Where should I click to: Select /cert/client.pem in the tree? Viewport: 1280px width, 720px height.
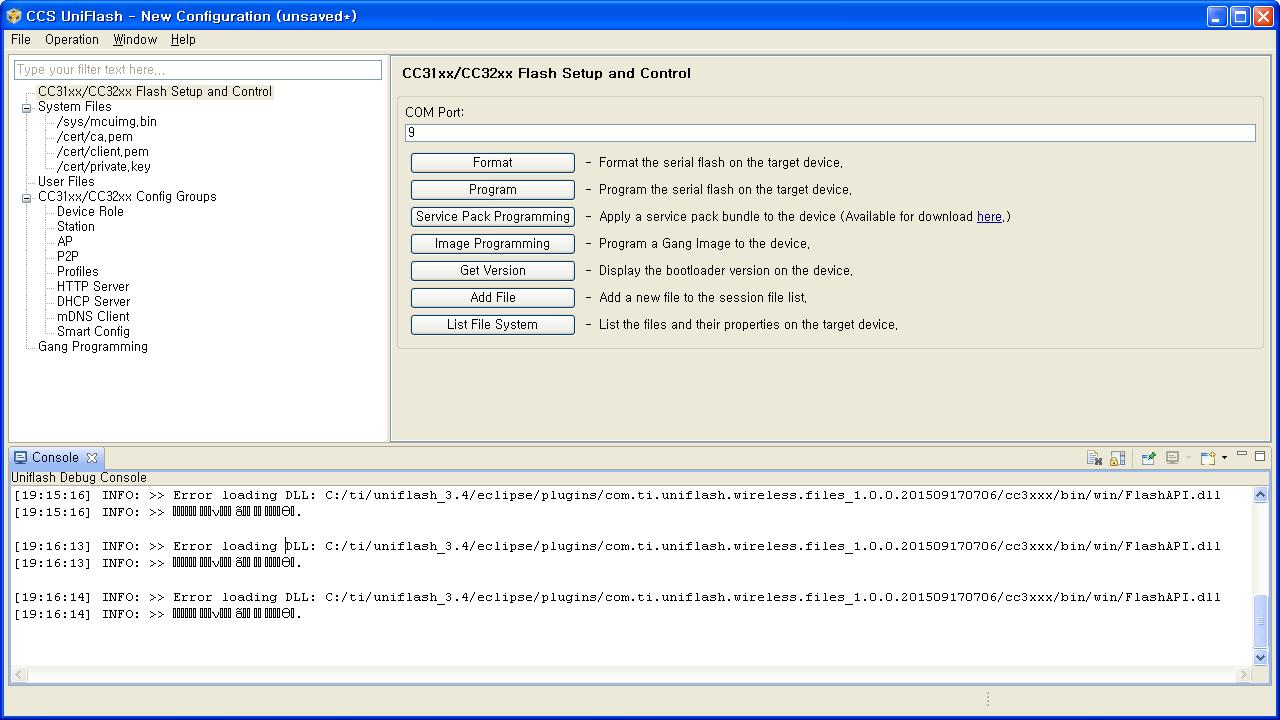click(103, 152)
